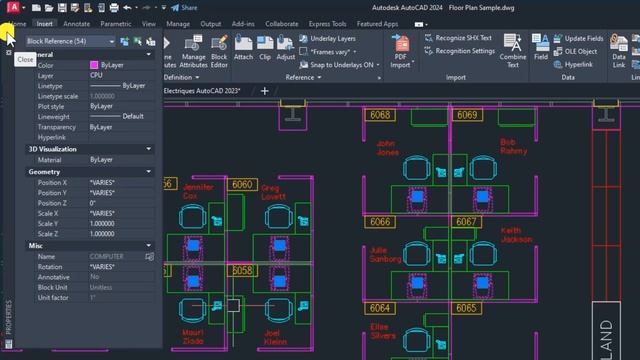Image resolution: width=640 pixels, height=360 pixels.
Task: Open the AutoCAD application menu logo
Action: click(x=13, y=7)
